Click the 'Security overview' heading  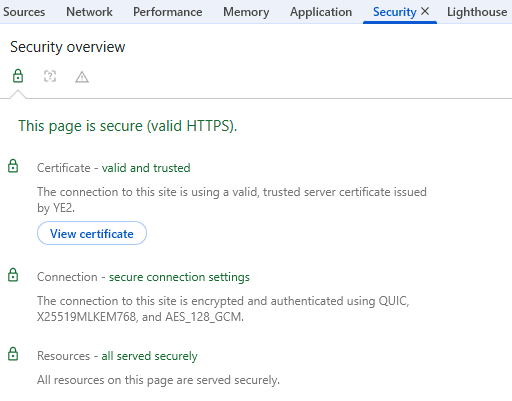[68, 47]
